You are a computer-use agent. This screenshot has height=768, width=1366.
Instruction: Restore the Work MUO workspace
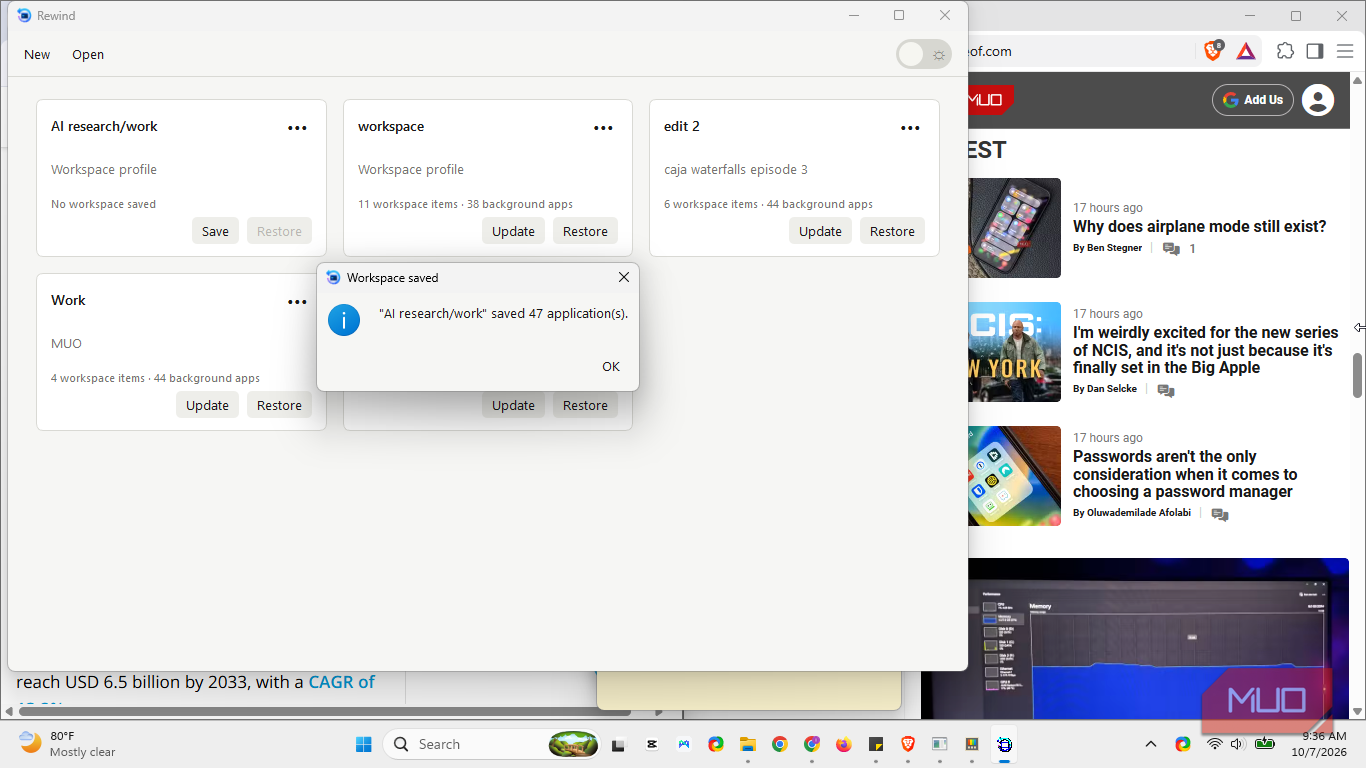[279, 405]
